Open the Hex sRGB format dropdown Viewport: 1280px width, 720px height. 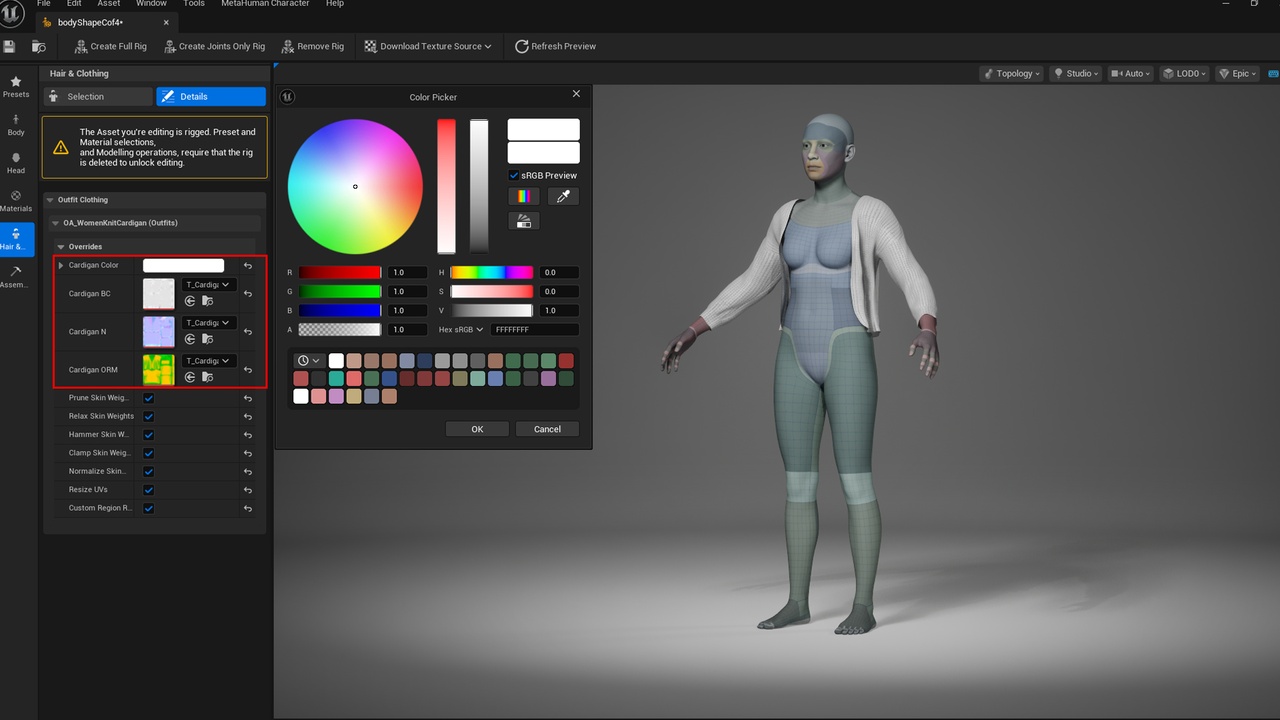click(x=461, y=329)
